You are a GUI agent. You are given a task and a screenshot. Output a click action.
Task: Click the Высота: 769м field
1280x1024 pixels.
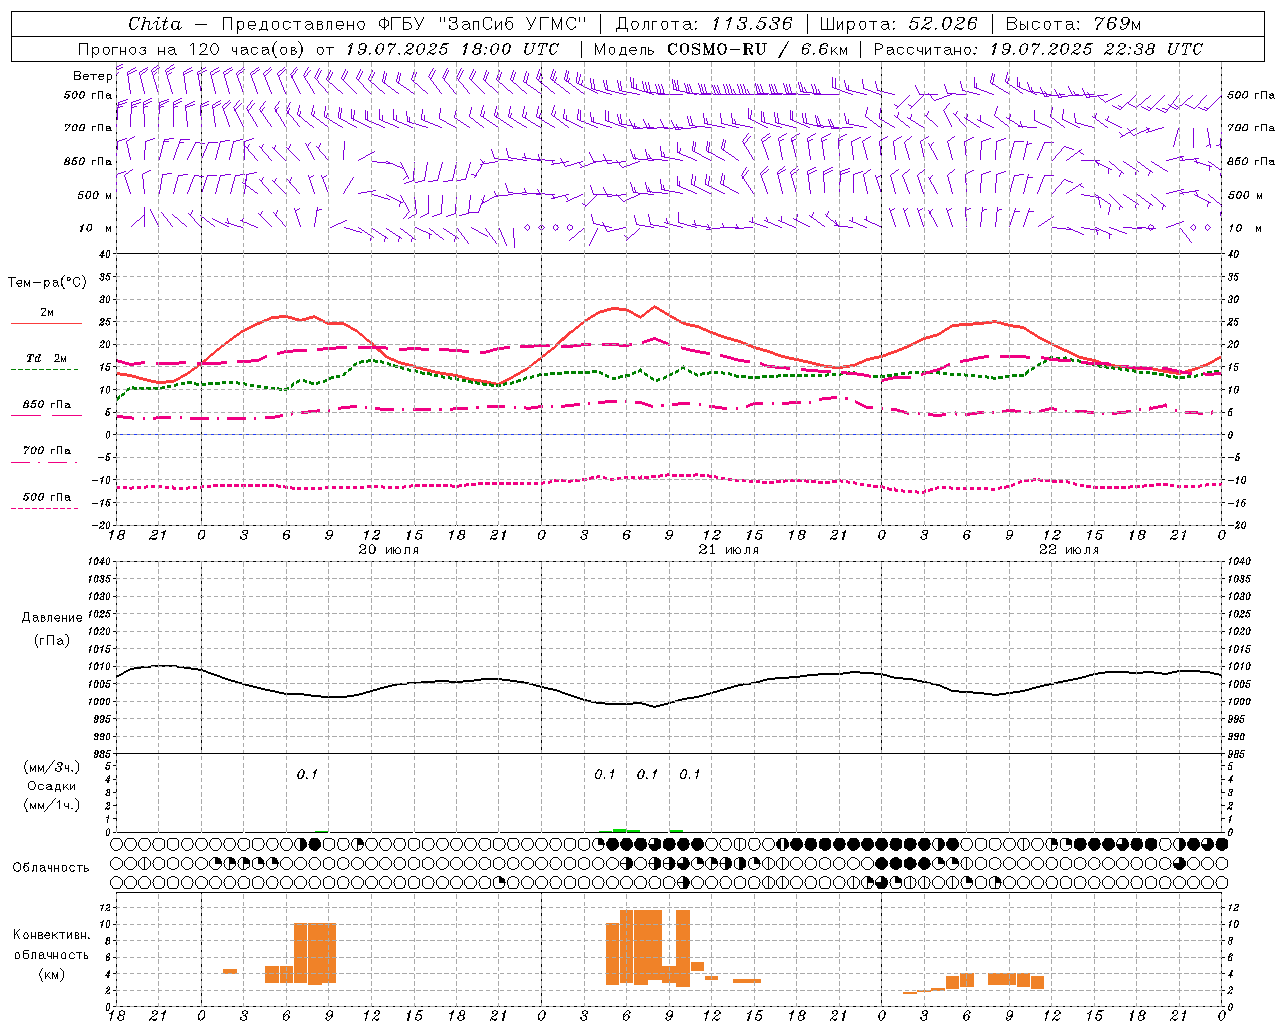point(1073,24)
